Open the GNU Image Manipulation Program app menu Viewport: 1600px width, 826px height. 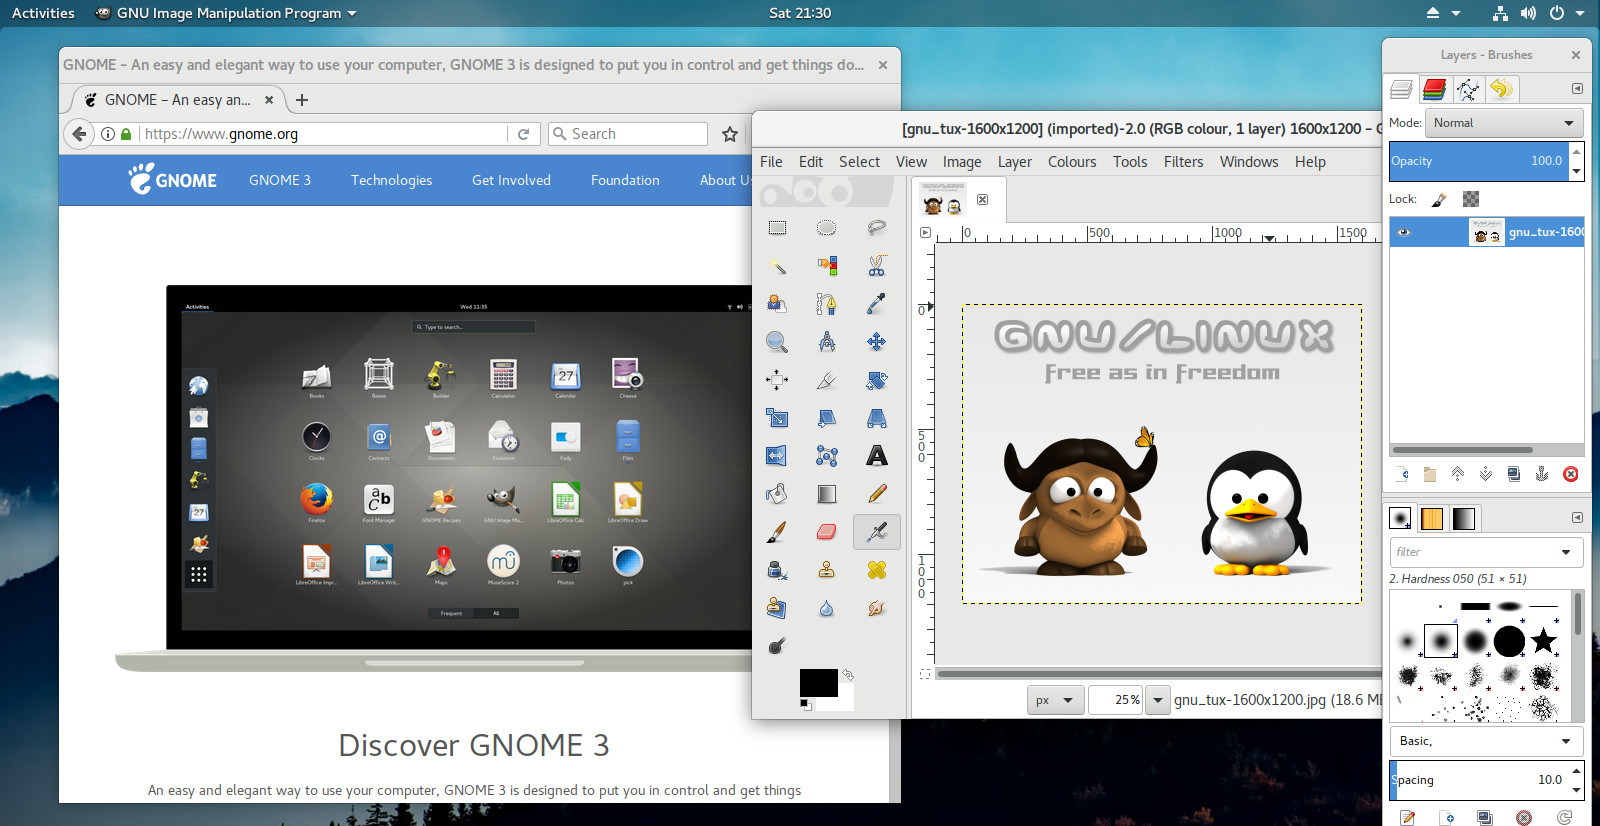226,13
